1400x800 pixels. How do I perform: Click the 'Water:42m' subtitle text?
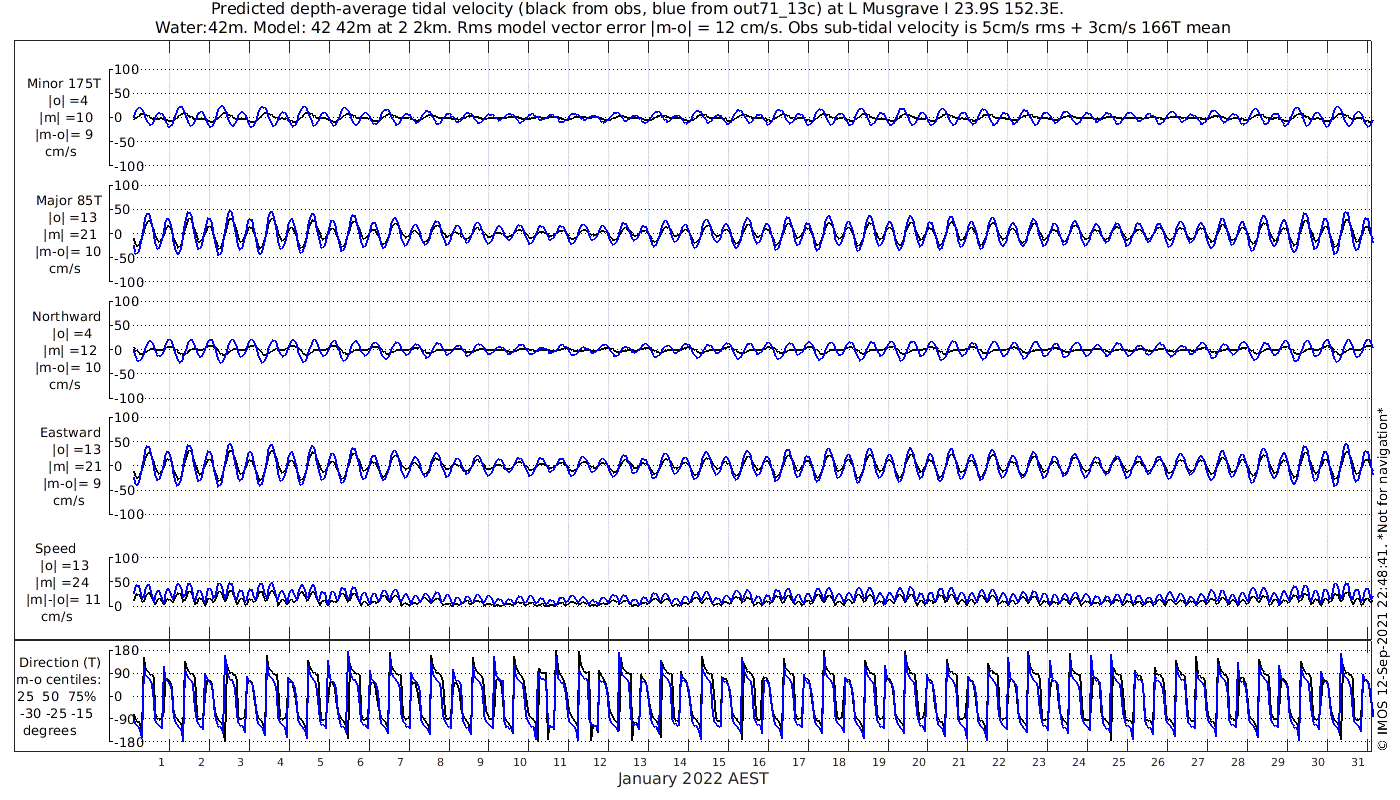[x=190, y=27]
